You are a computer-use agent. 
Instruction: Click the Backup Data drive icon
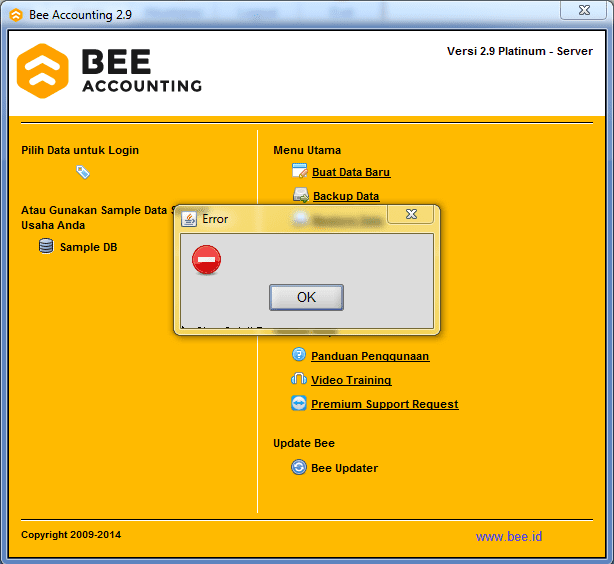(301, 195)
